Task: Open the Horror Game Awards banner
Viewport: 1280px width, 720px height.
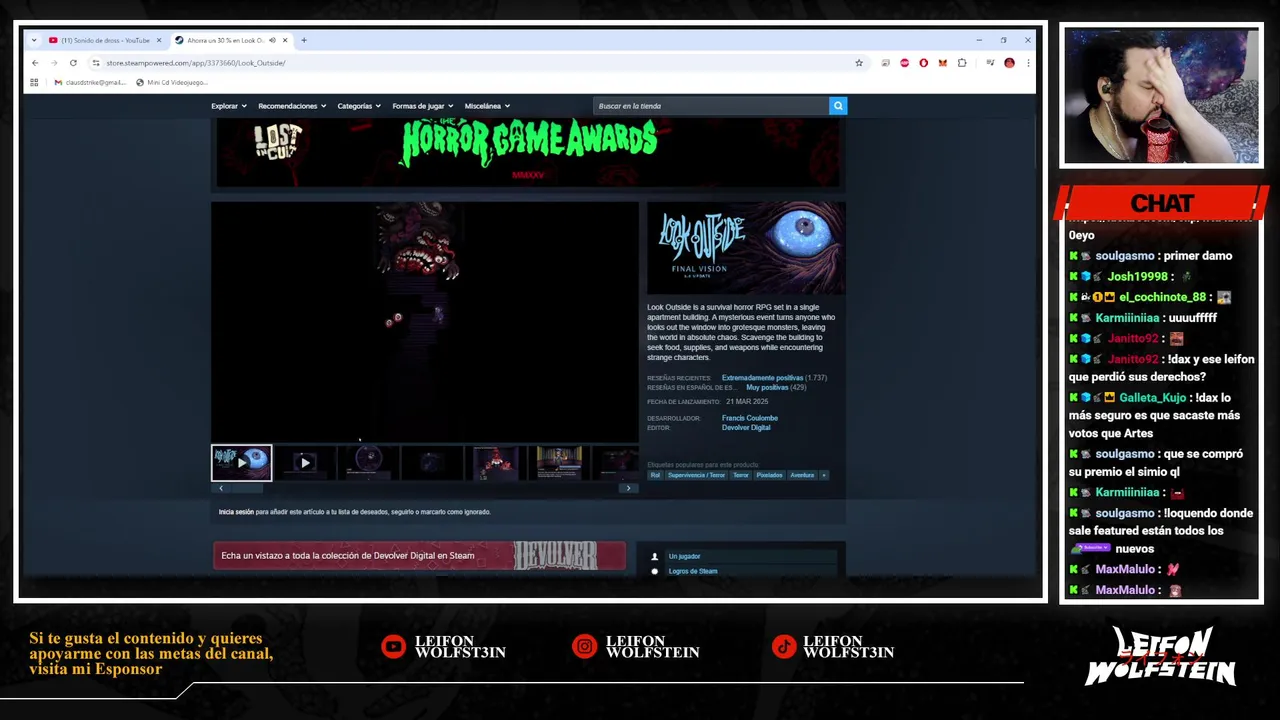Action: point(528,153)
